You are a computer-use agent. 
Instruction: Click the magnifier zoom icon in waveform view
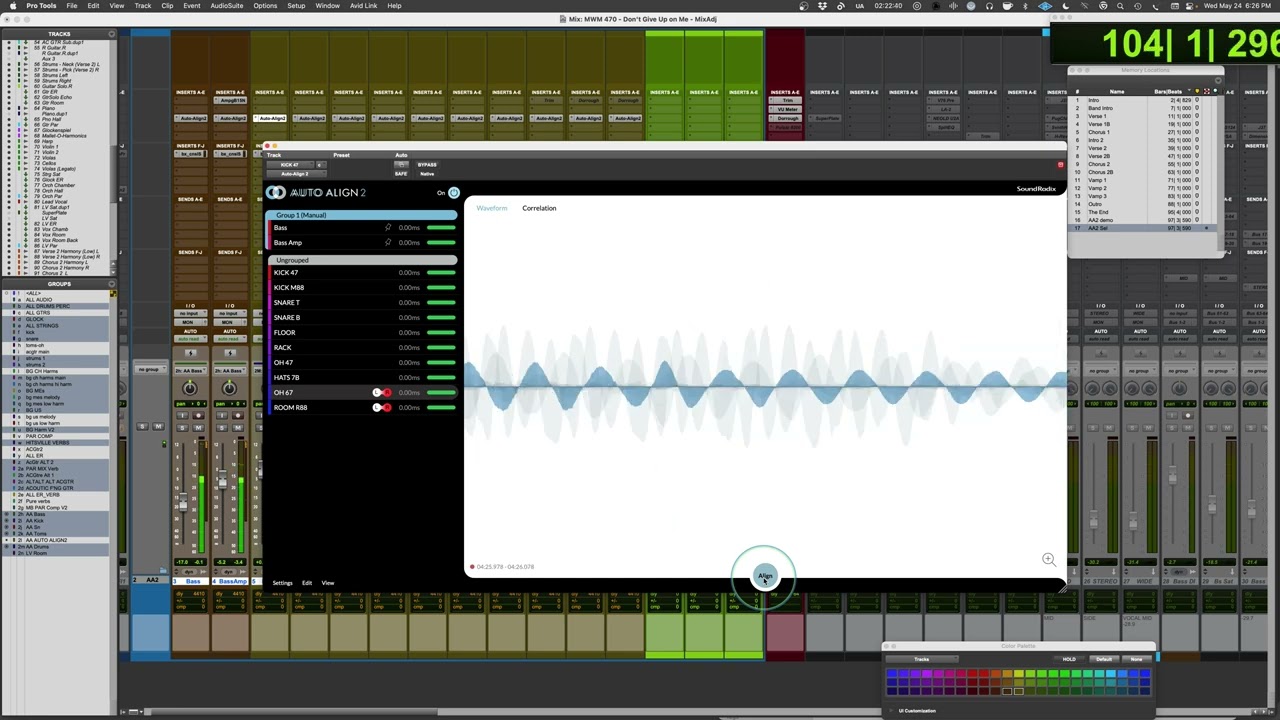[1048, 560]
